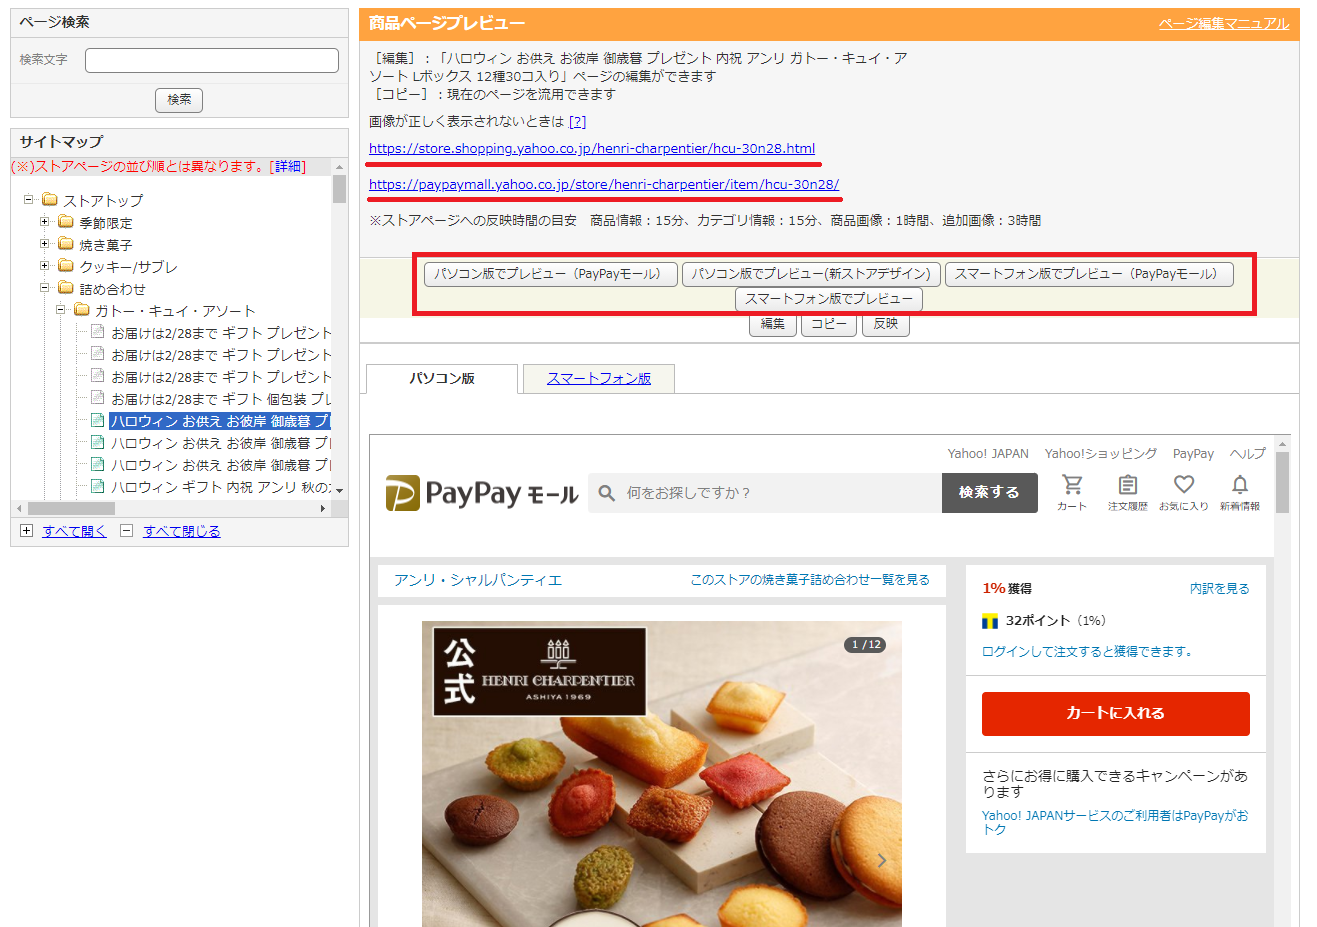Click ログインして注文すると獲得できます link

coord(1087,651)
